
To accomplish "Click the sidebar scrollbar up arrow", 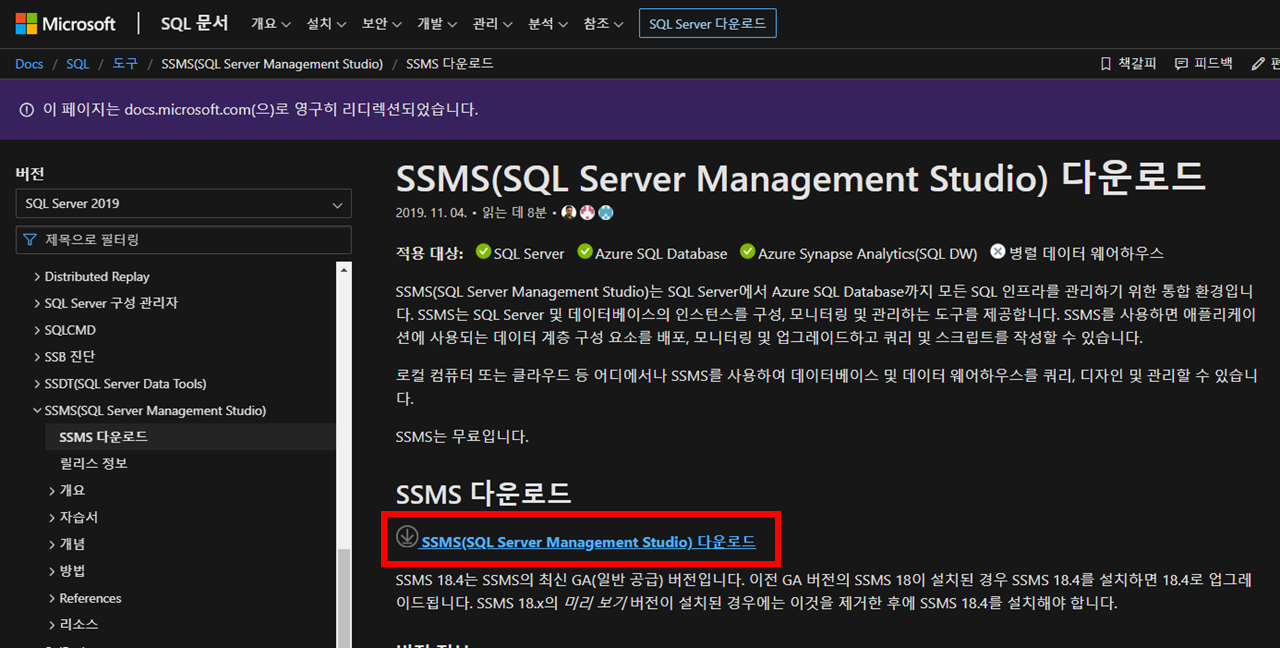I will (x=344, y=270).
